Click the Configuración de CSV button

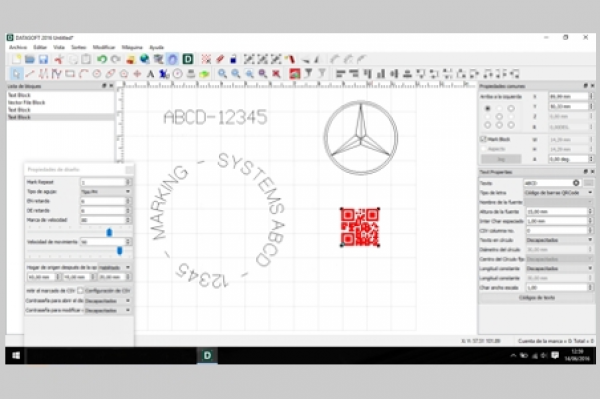pos(108,291)
